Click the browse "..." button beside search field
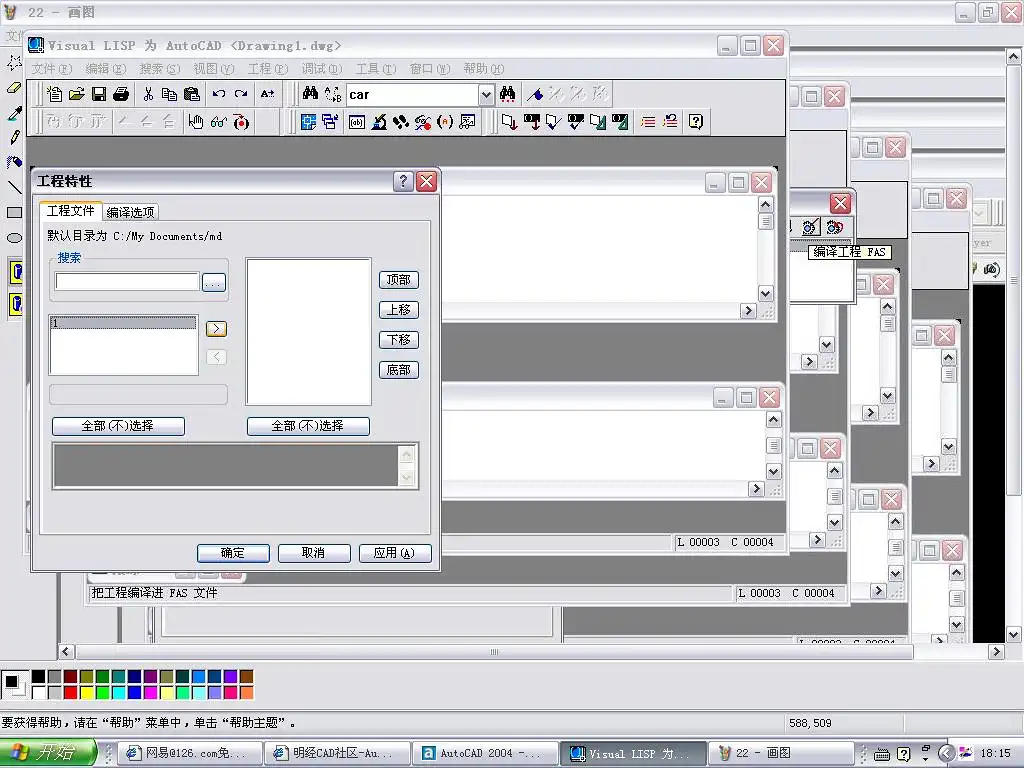This screenshot has height=768, width=1024. 214,282
